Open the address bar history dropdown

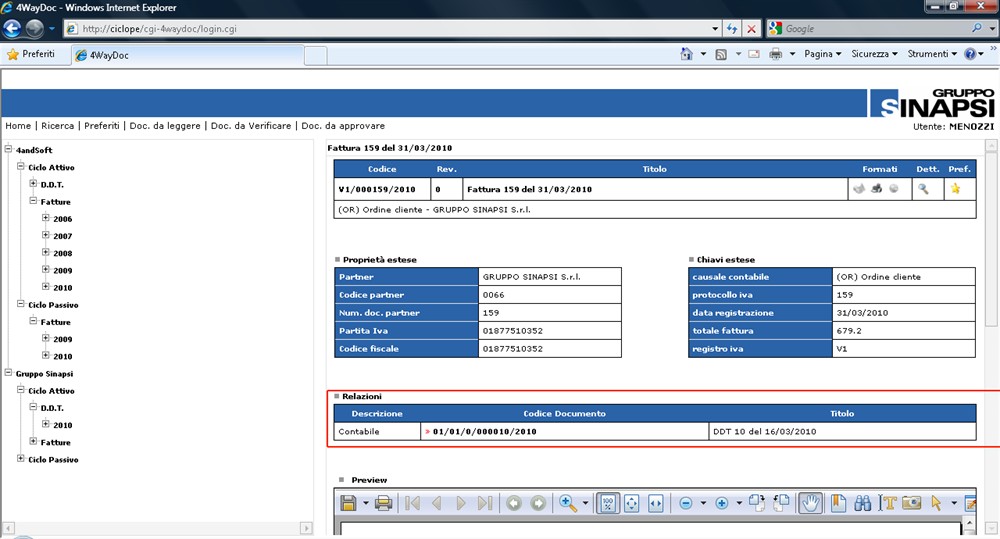pos(715,29)
